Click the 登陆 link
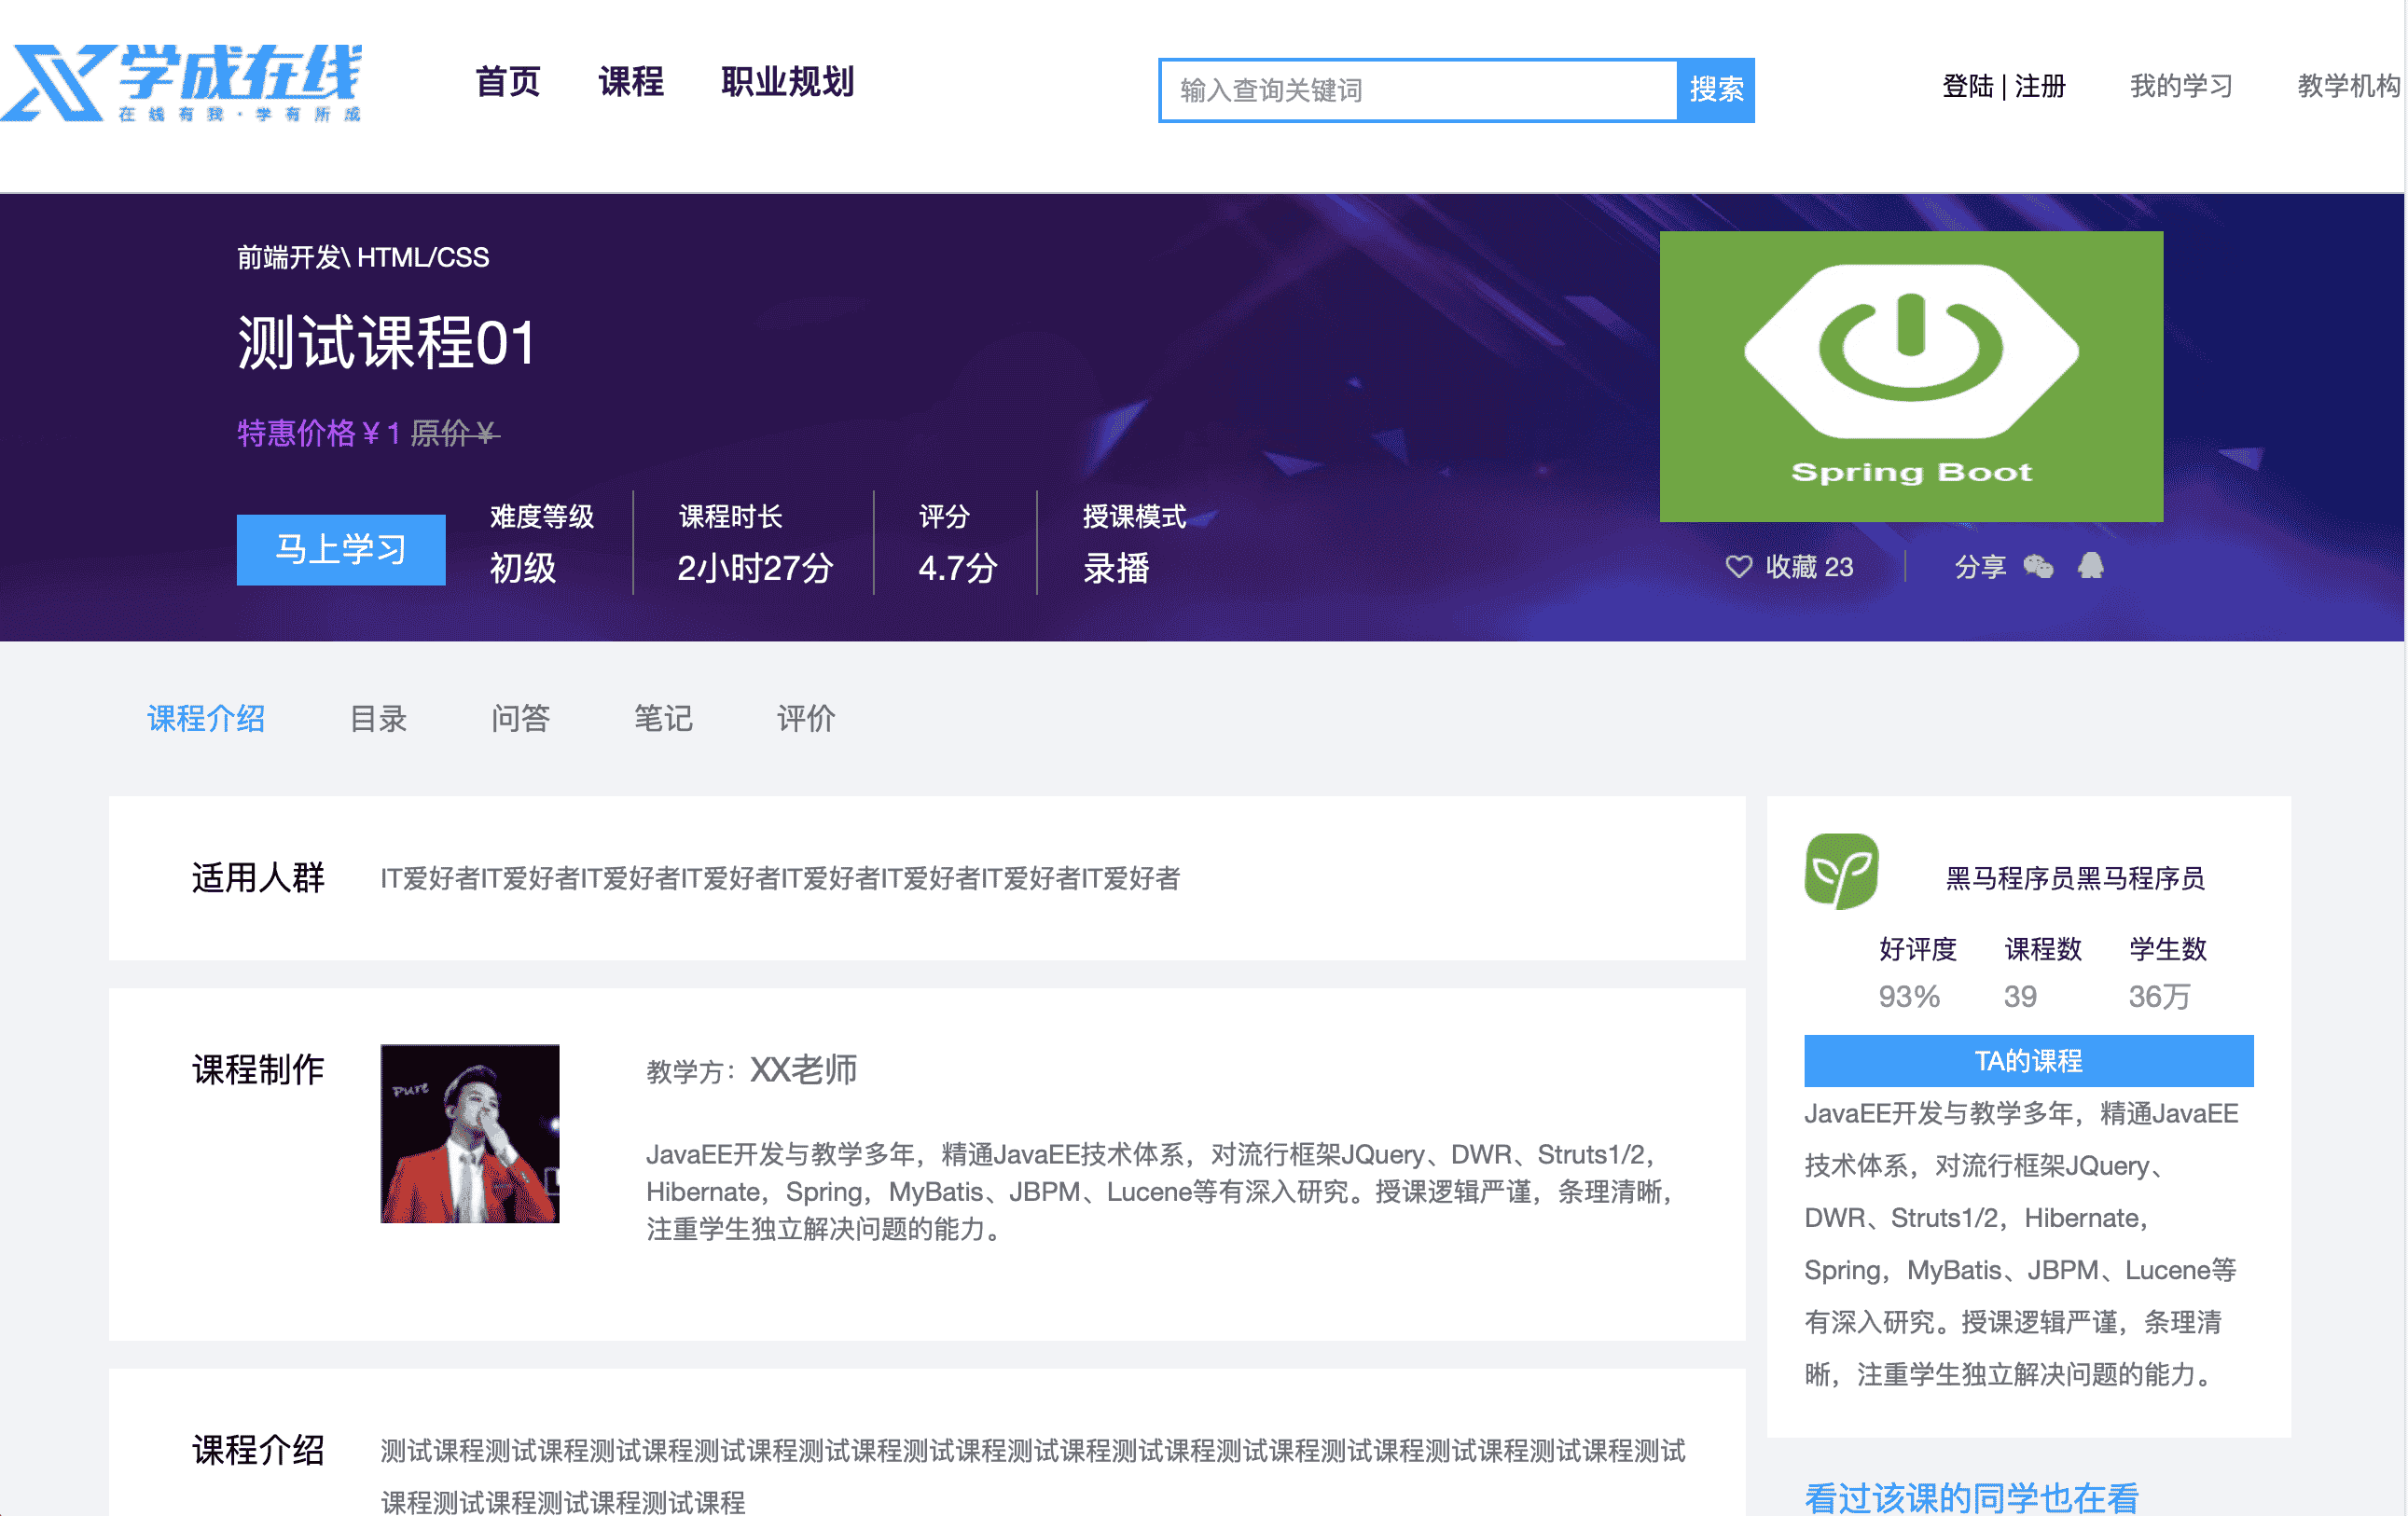Screen dimensions: 2408x1516 (x=1967, y=86)
